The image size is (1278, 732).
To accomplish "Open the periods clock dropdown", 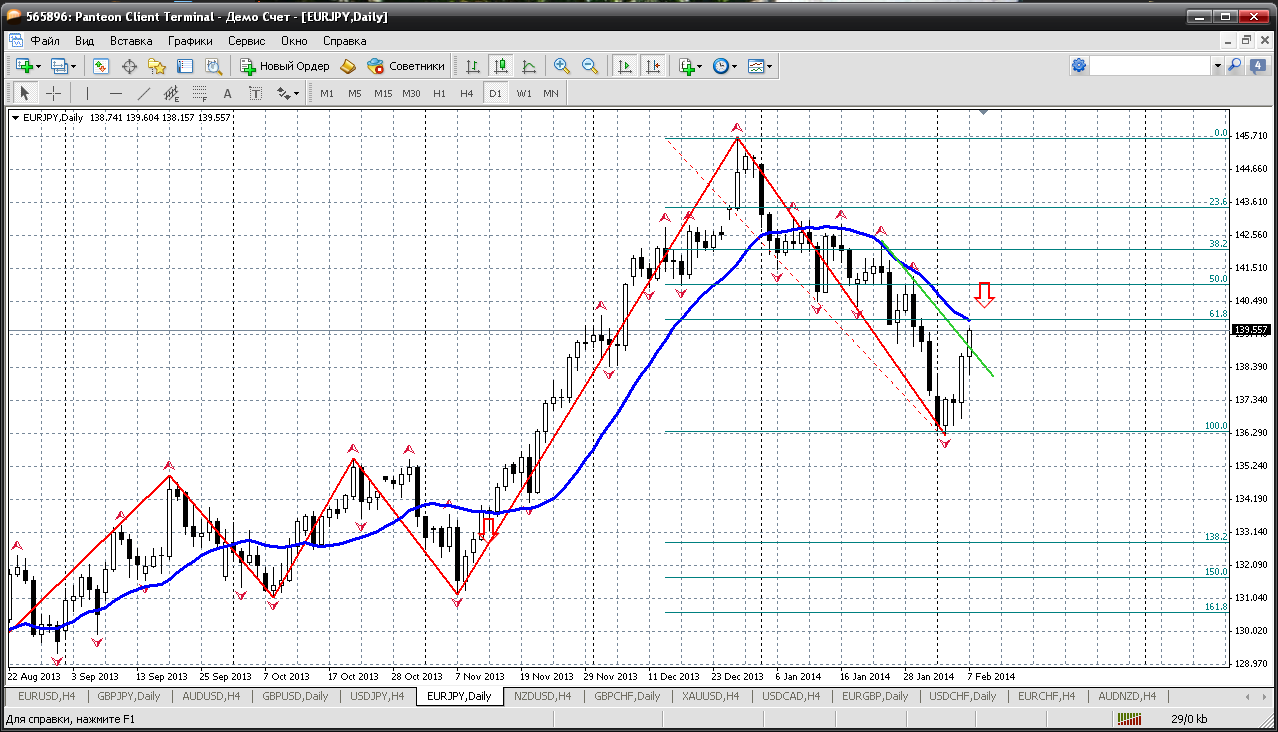I will click(x=725, y=66).
